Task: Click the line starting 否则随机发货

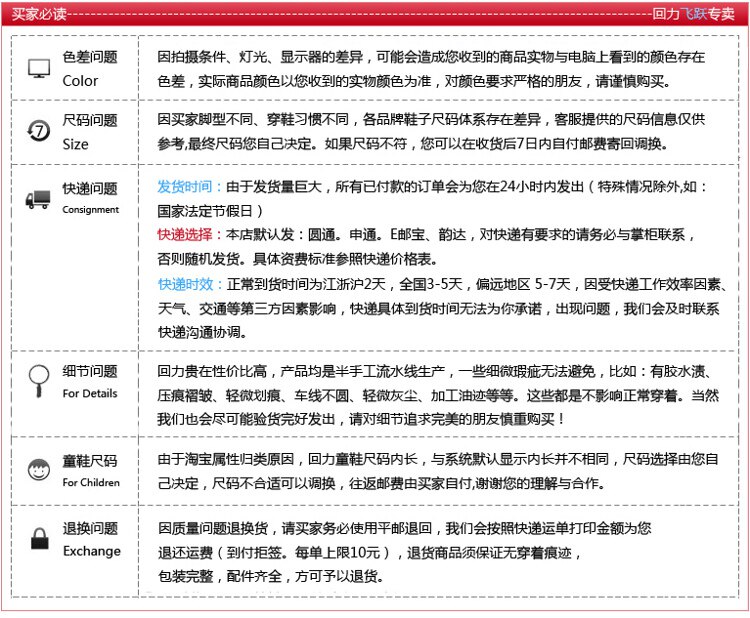Action: (x=298, y=259)
